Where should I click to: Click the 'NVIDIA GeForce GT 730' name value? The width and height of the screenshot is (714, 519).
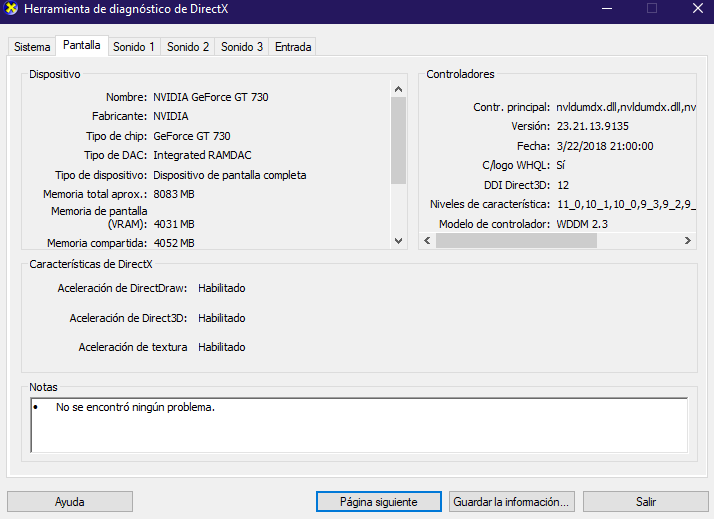[211, 97]
